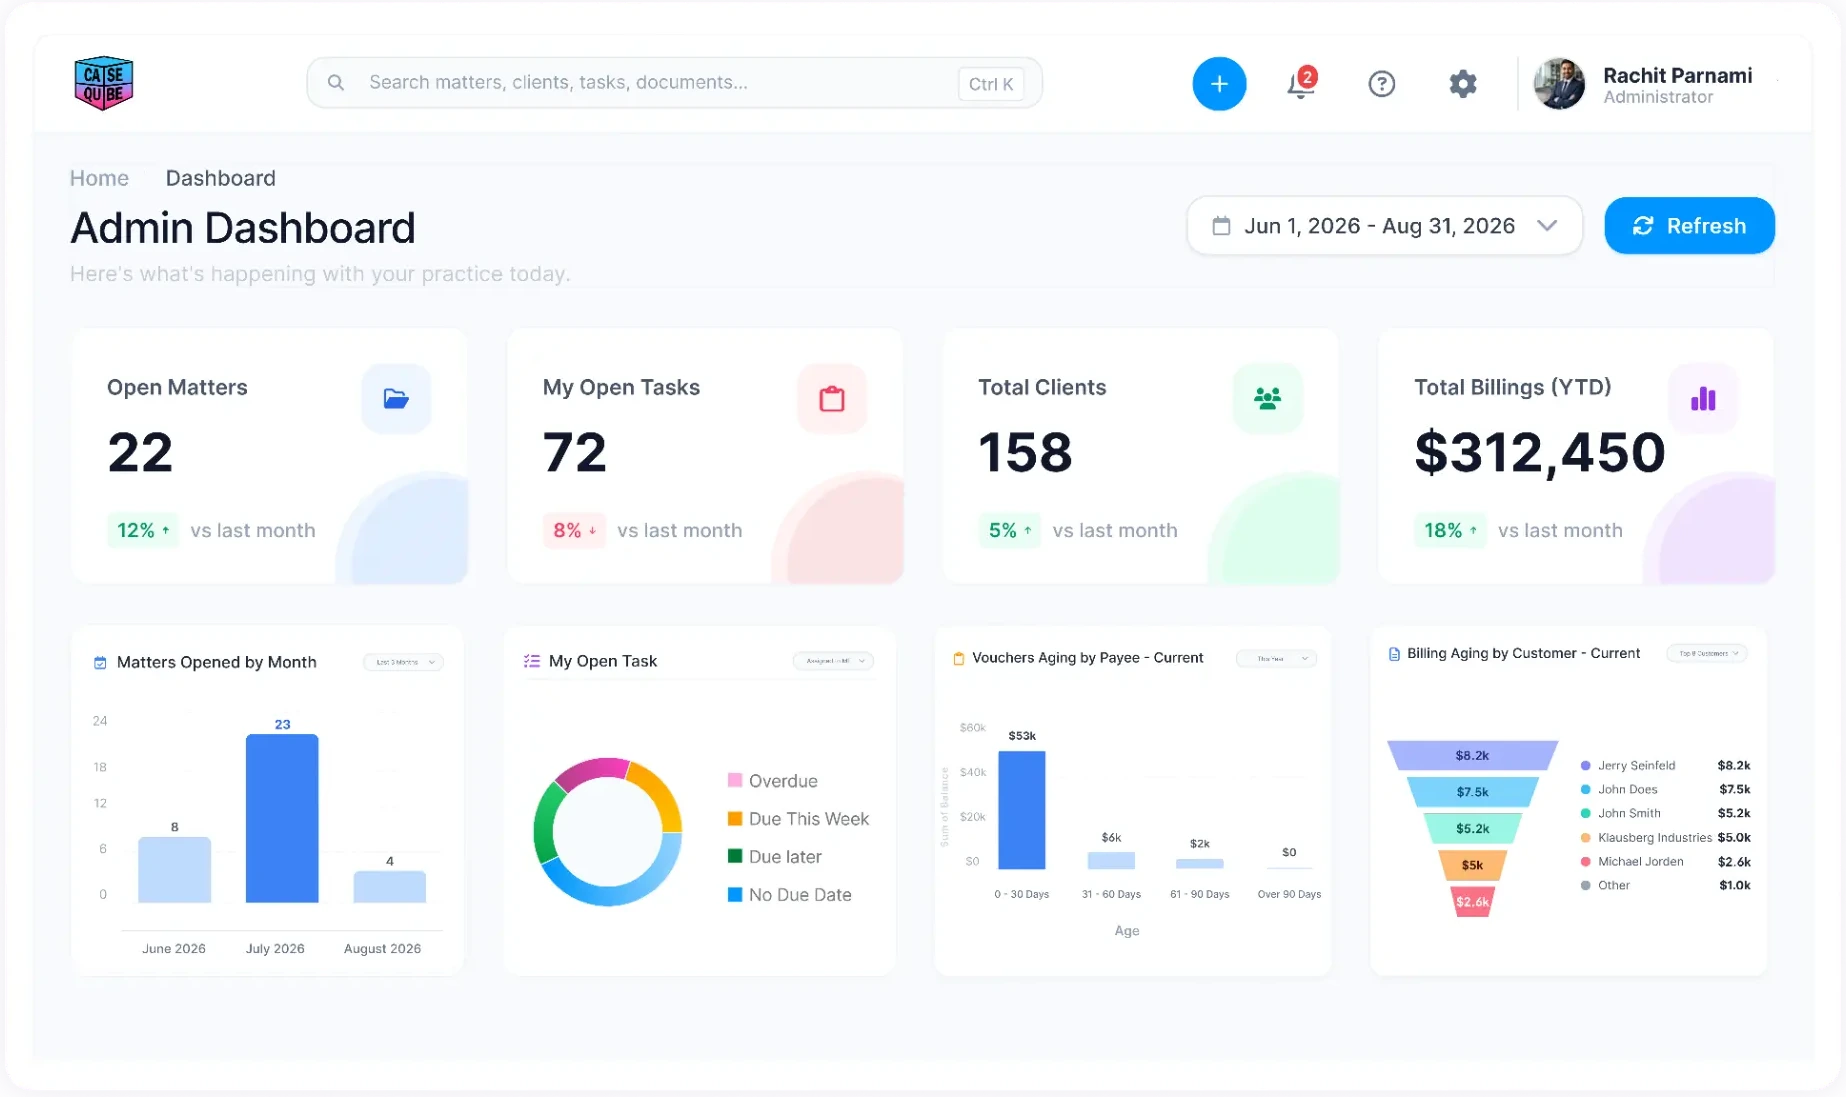Click the blue plus add button
Image resolution: width=1846 pixels, height=1097 pixels.
click(x=1219, y=84)
